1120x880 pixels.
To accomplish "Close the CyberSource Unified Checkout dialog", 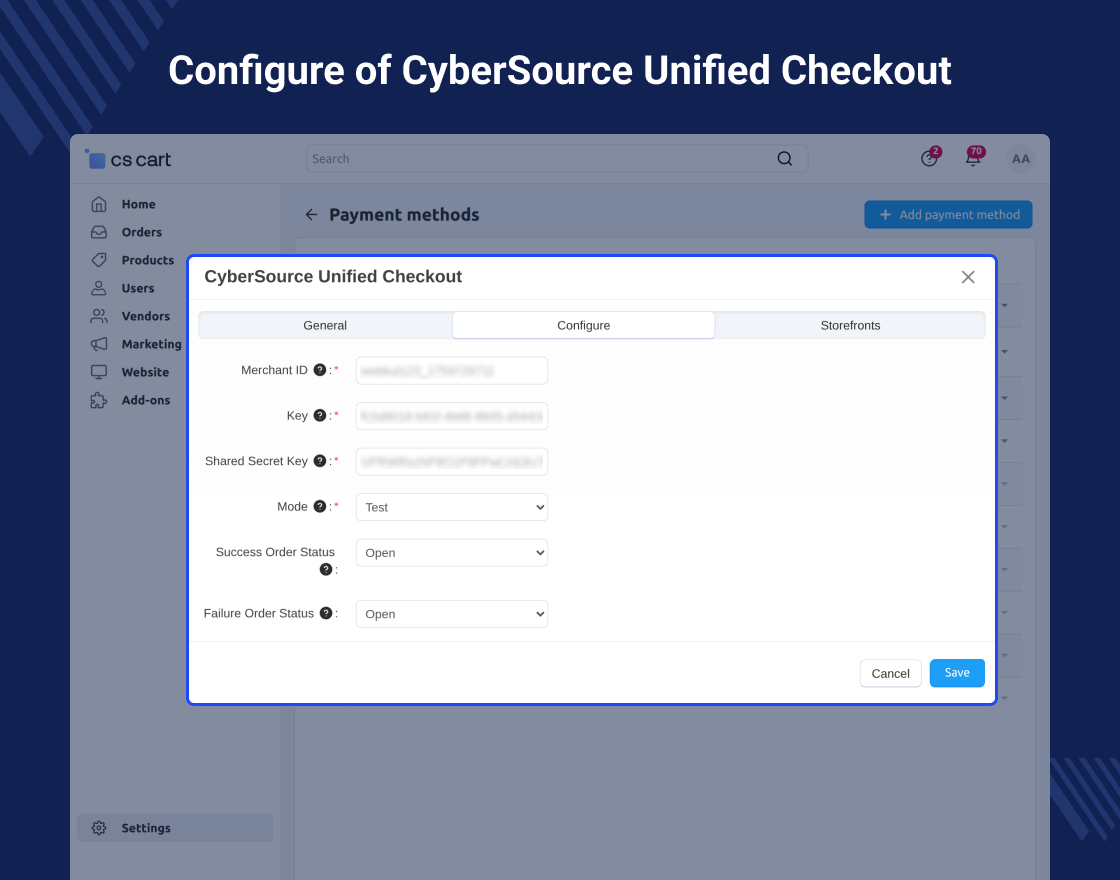I will (968, 277).
